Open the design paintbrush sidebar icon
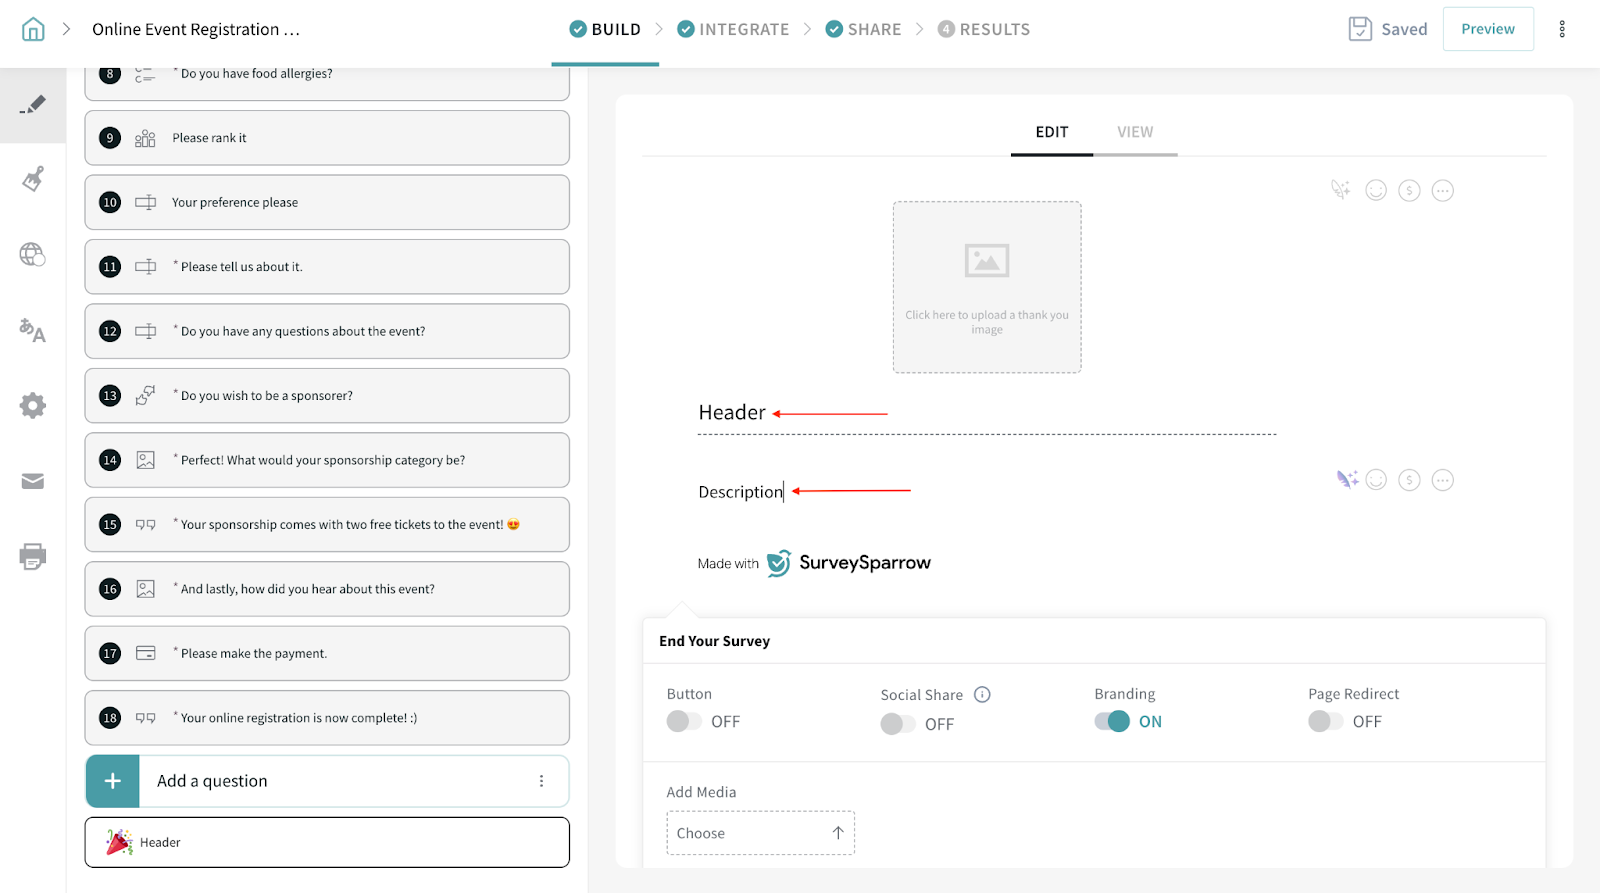 (x=33, y=179)
